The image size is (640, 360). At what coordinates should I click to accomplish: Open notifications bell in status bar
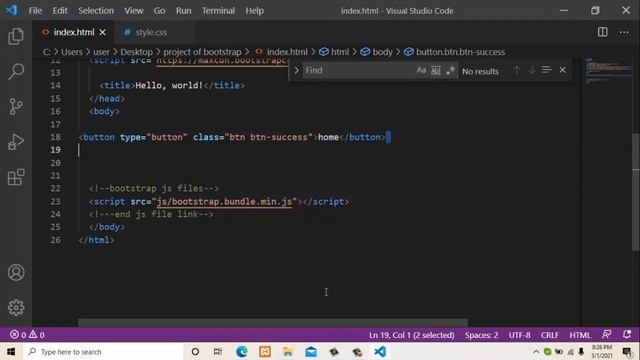click(x=627, y=335)
